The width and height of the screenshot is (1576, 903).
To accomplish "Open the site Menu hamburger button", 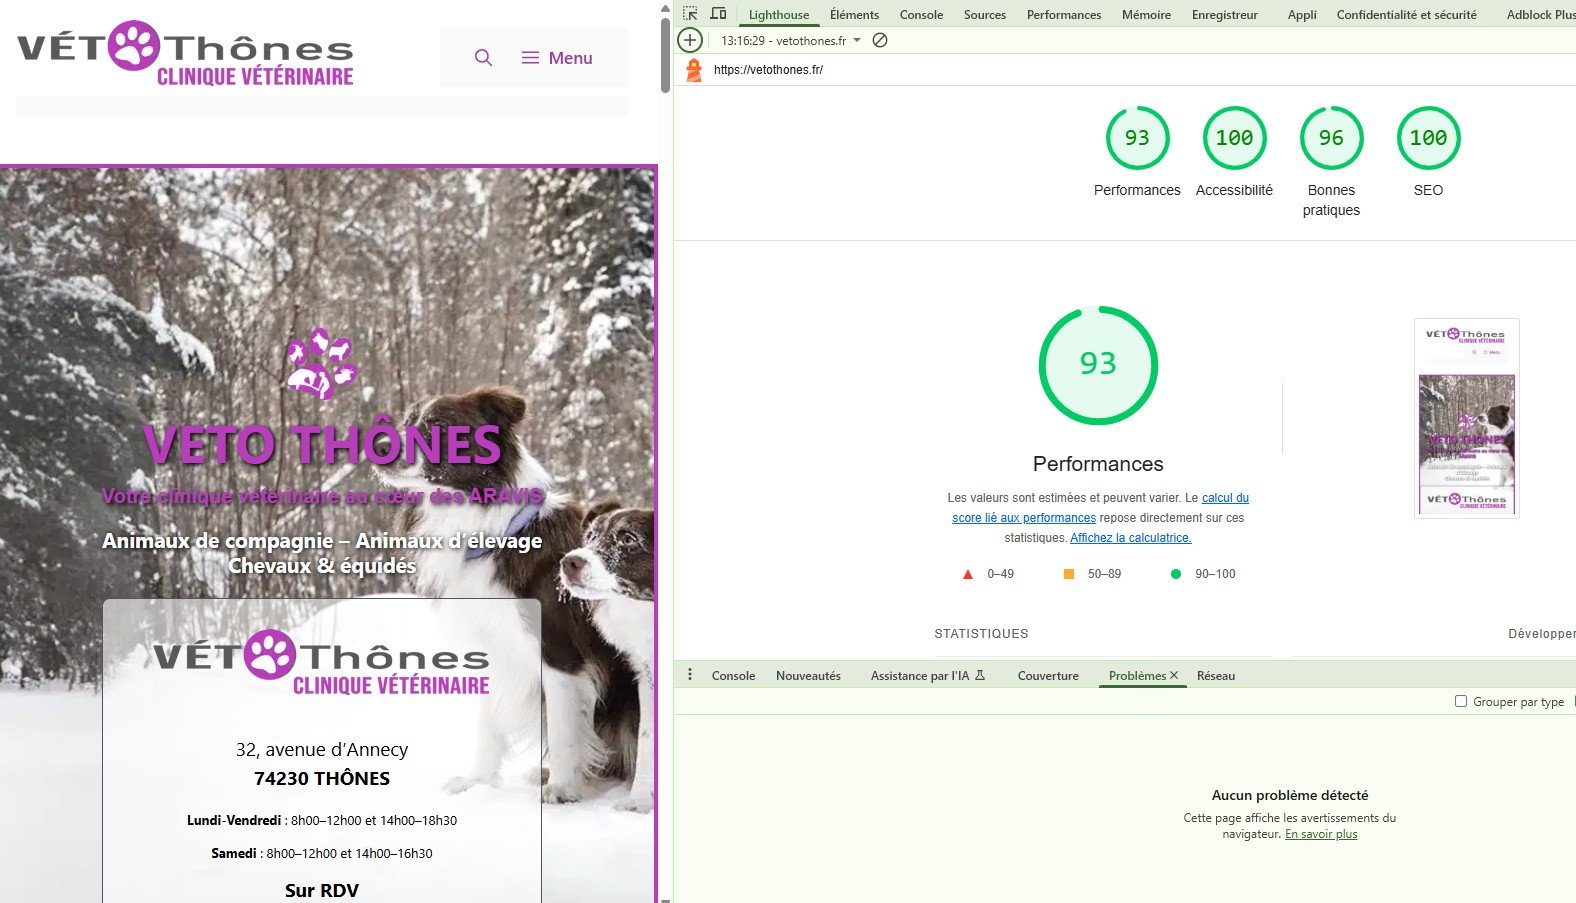I will [x=557, y=58].
